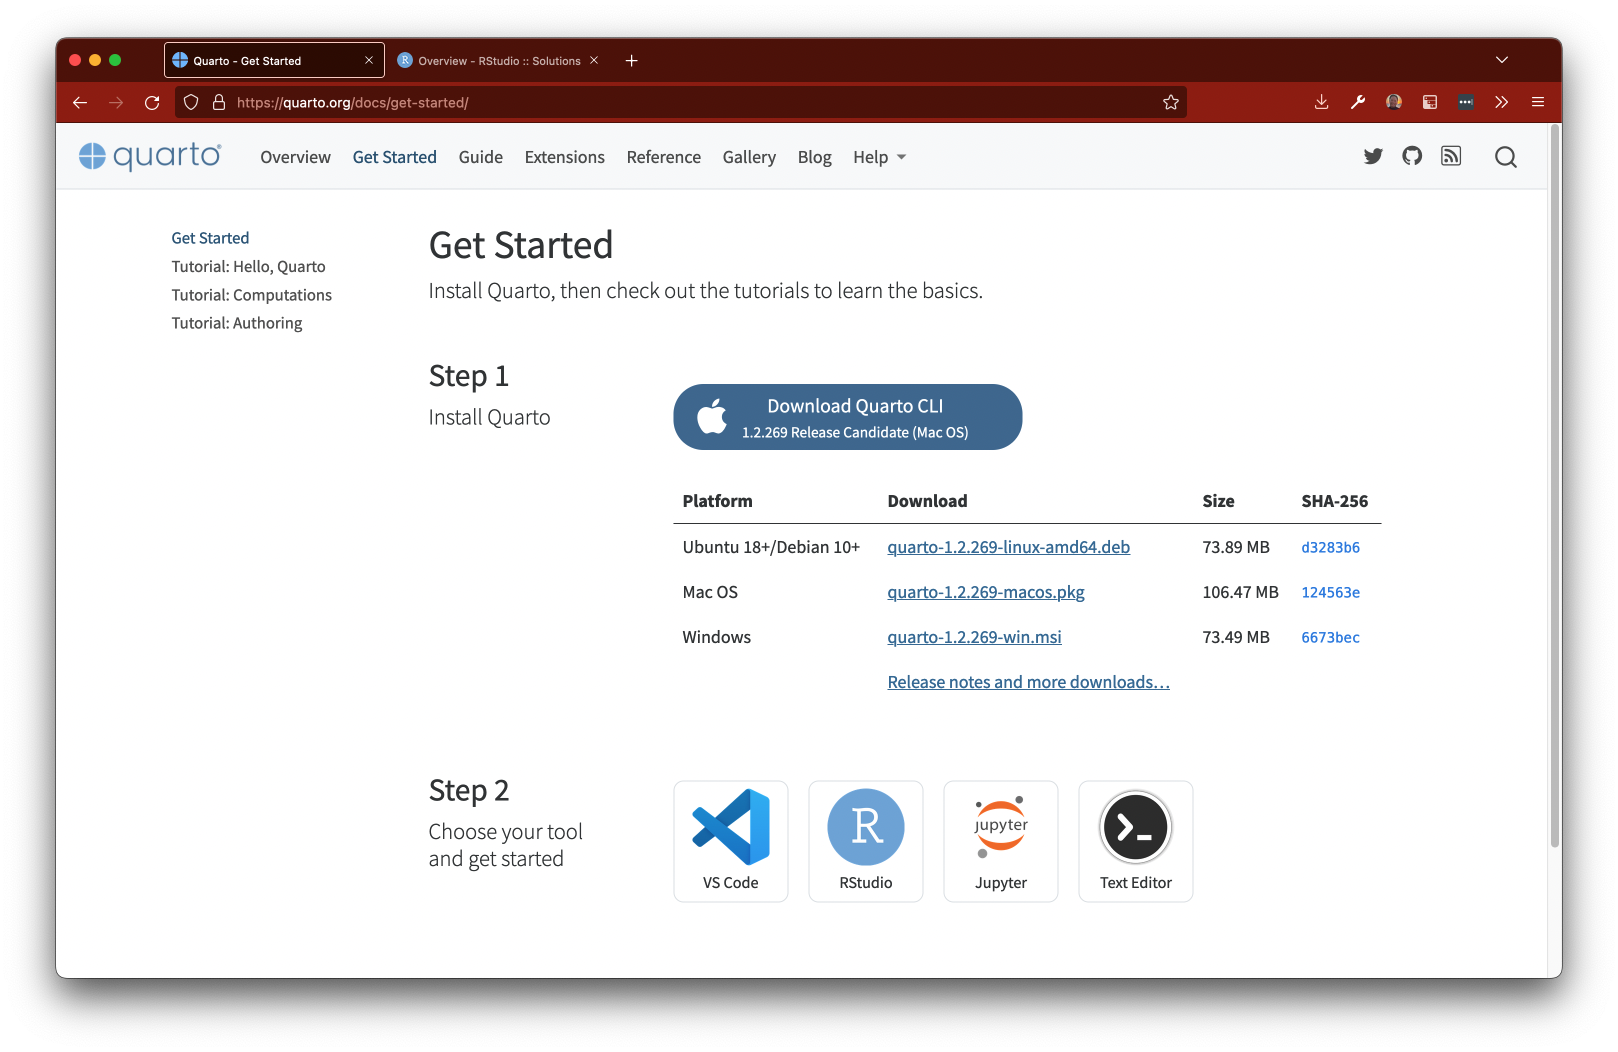Click the Download Quarto CLI button
Screen dimensions: 1618x1052
point(847,417)
